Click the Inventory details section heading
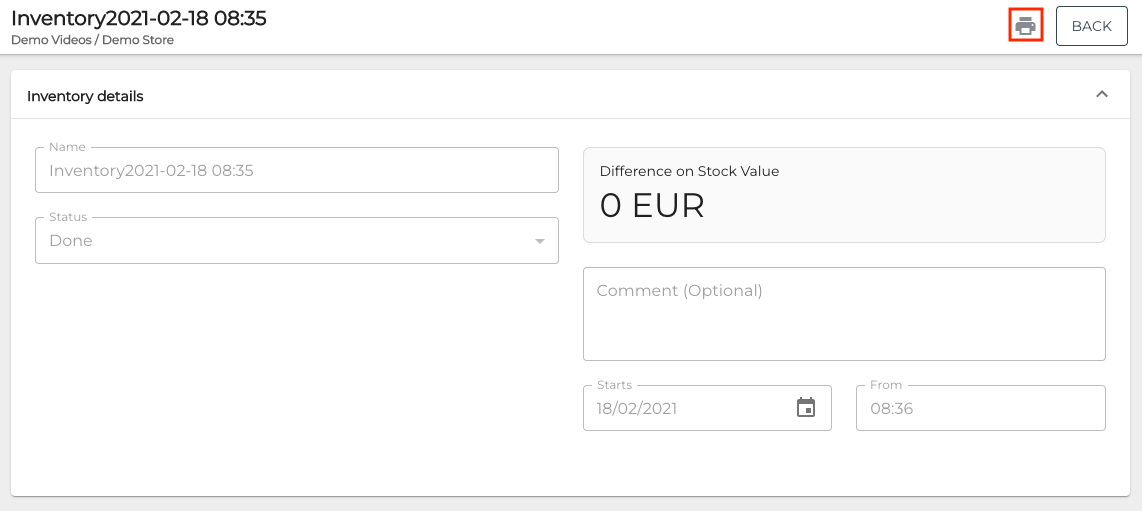 (85, 96)
